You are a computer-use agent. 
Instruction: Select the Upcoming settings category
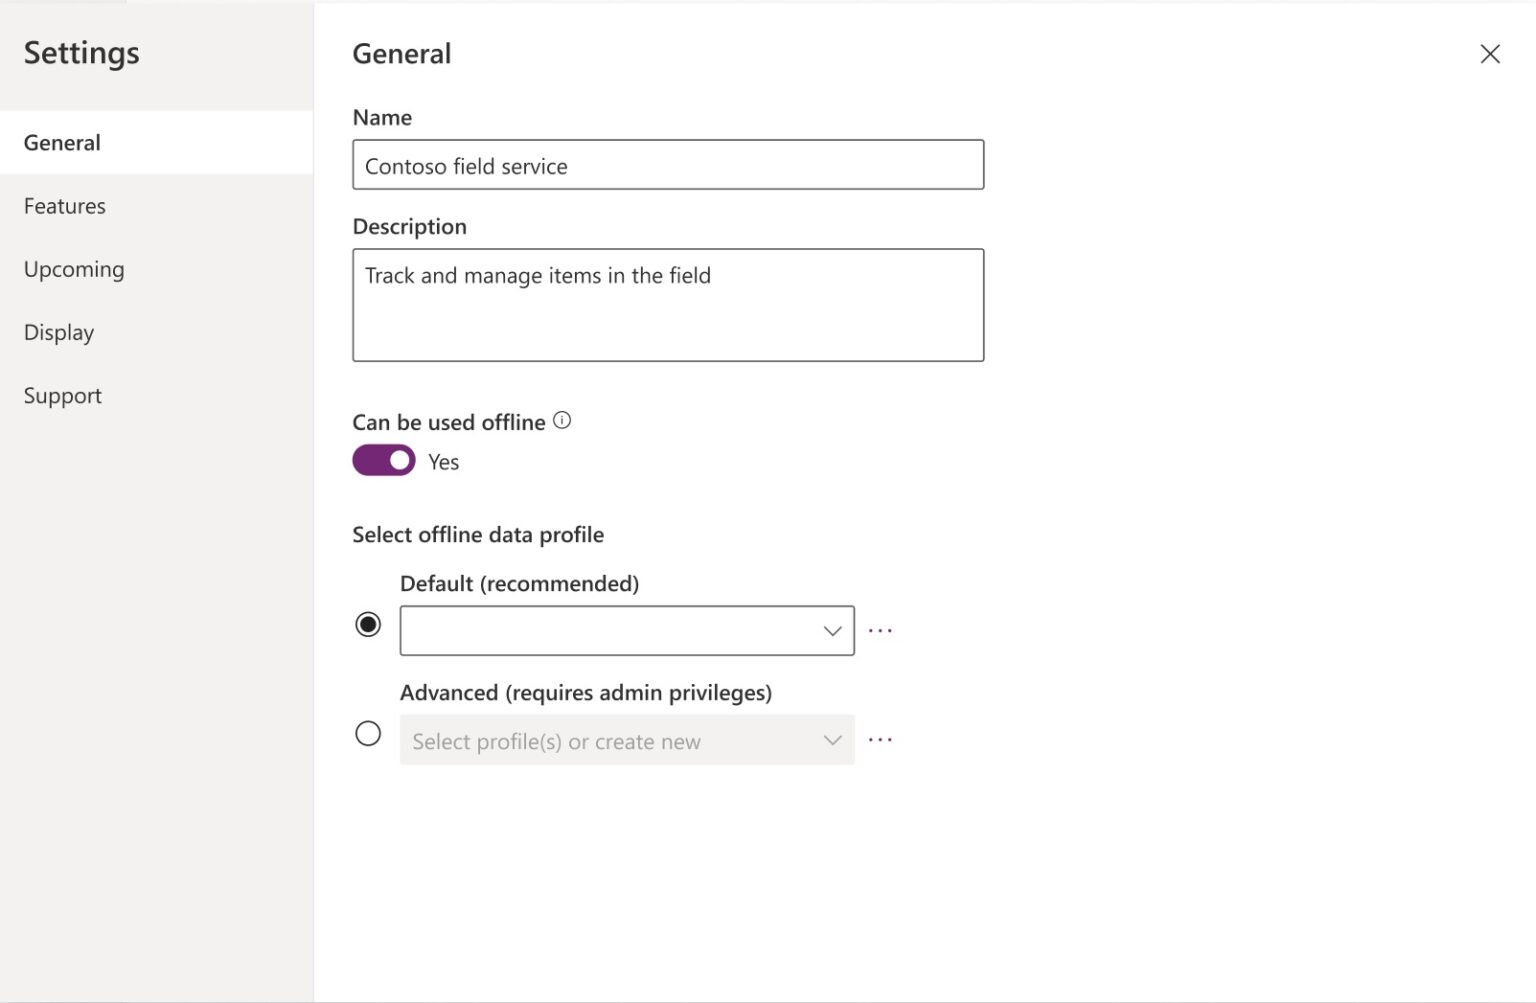[x=73, y=269]
